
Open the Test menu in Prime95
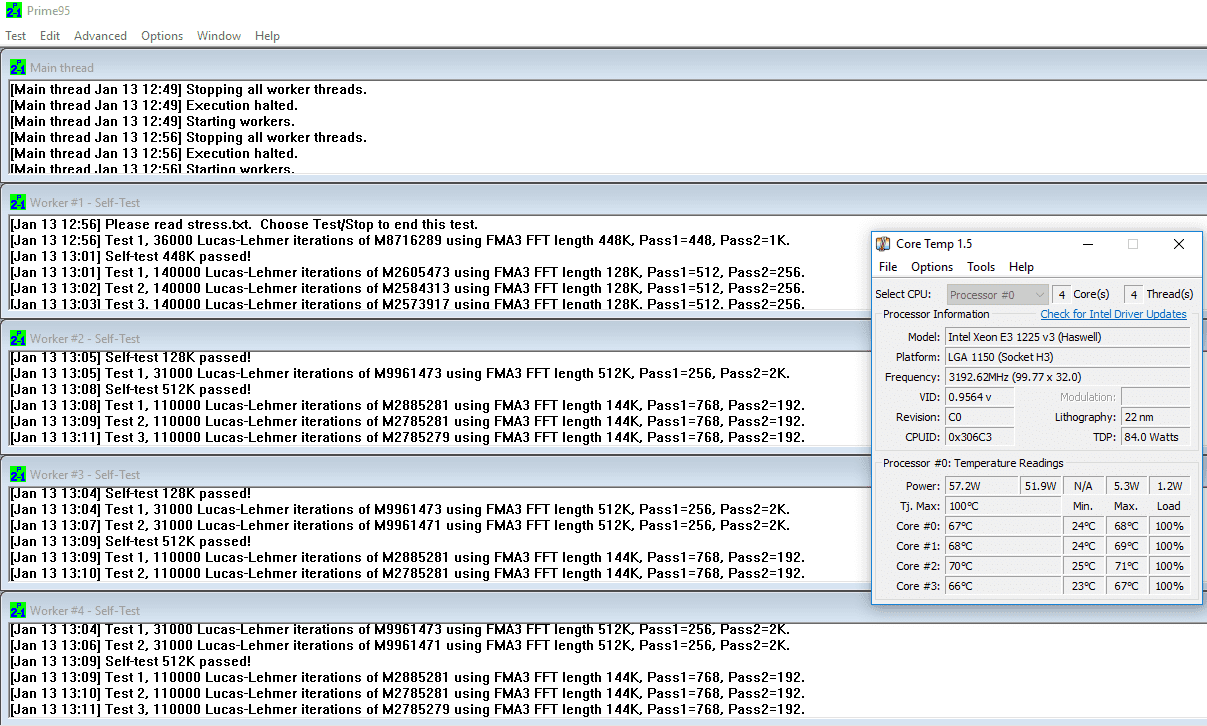point(16,36)
